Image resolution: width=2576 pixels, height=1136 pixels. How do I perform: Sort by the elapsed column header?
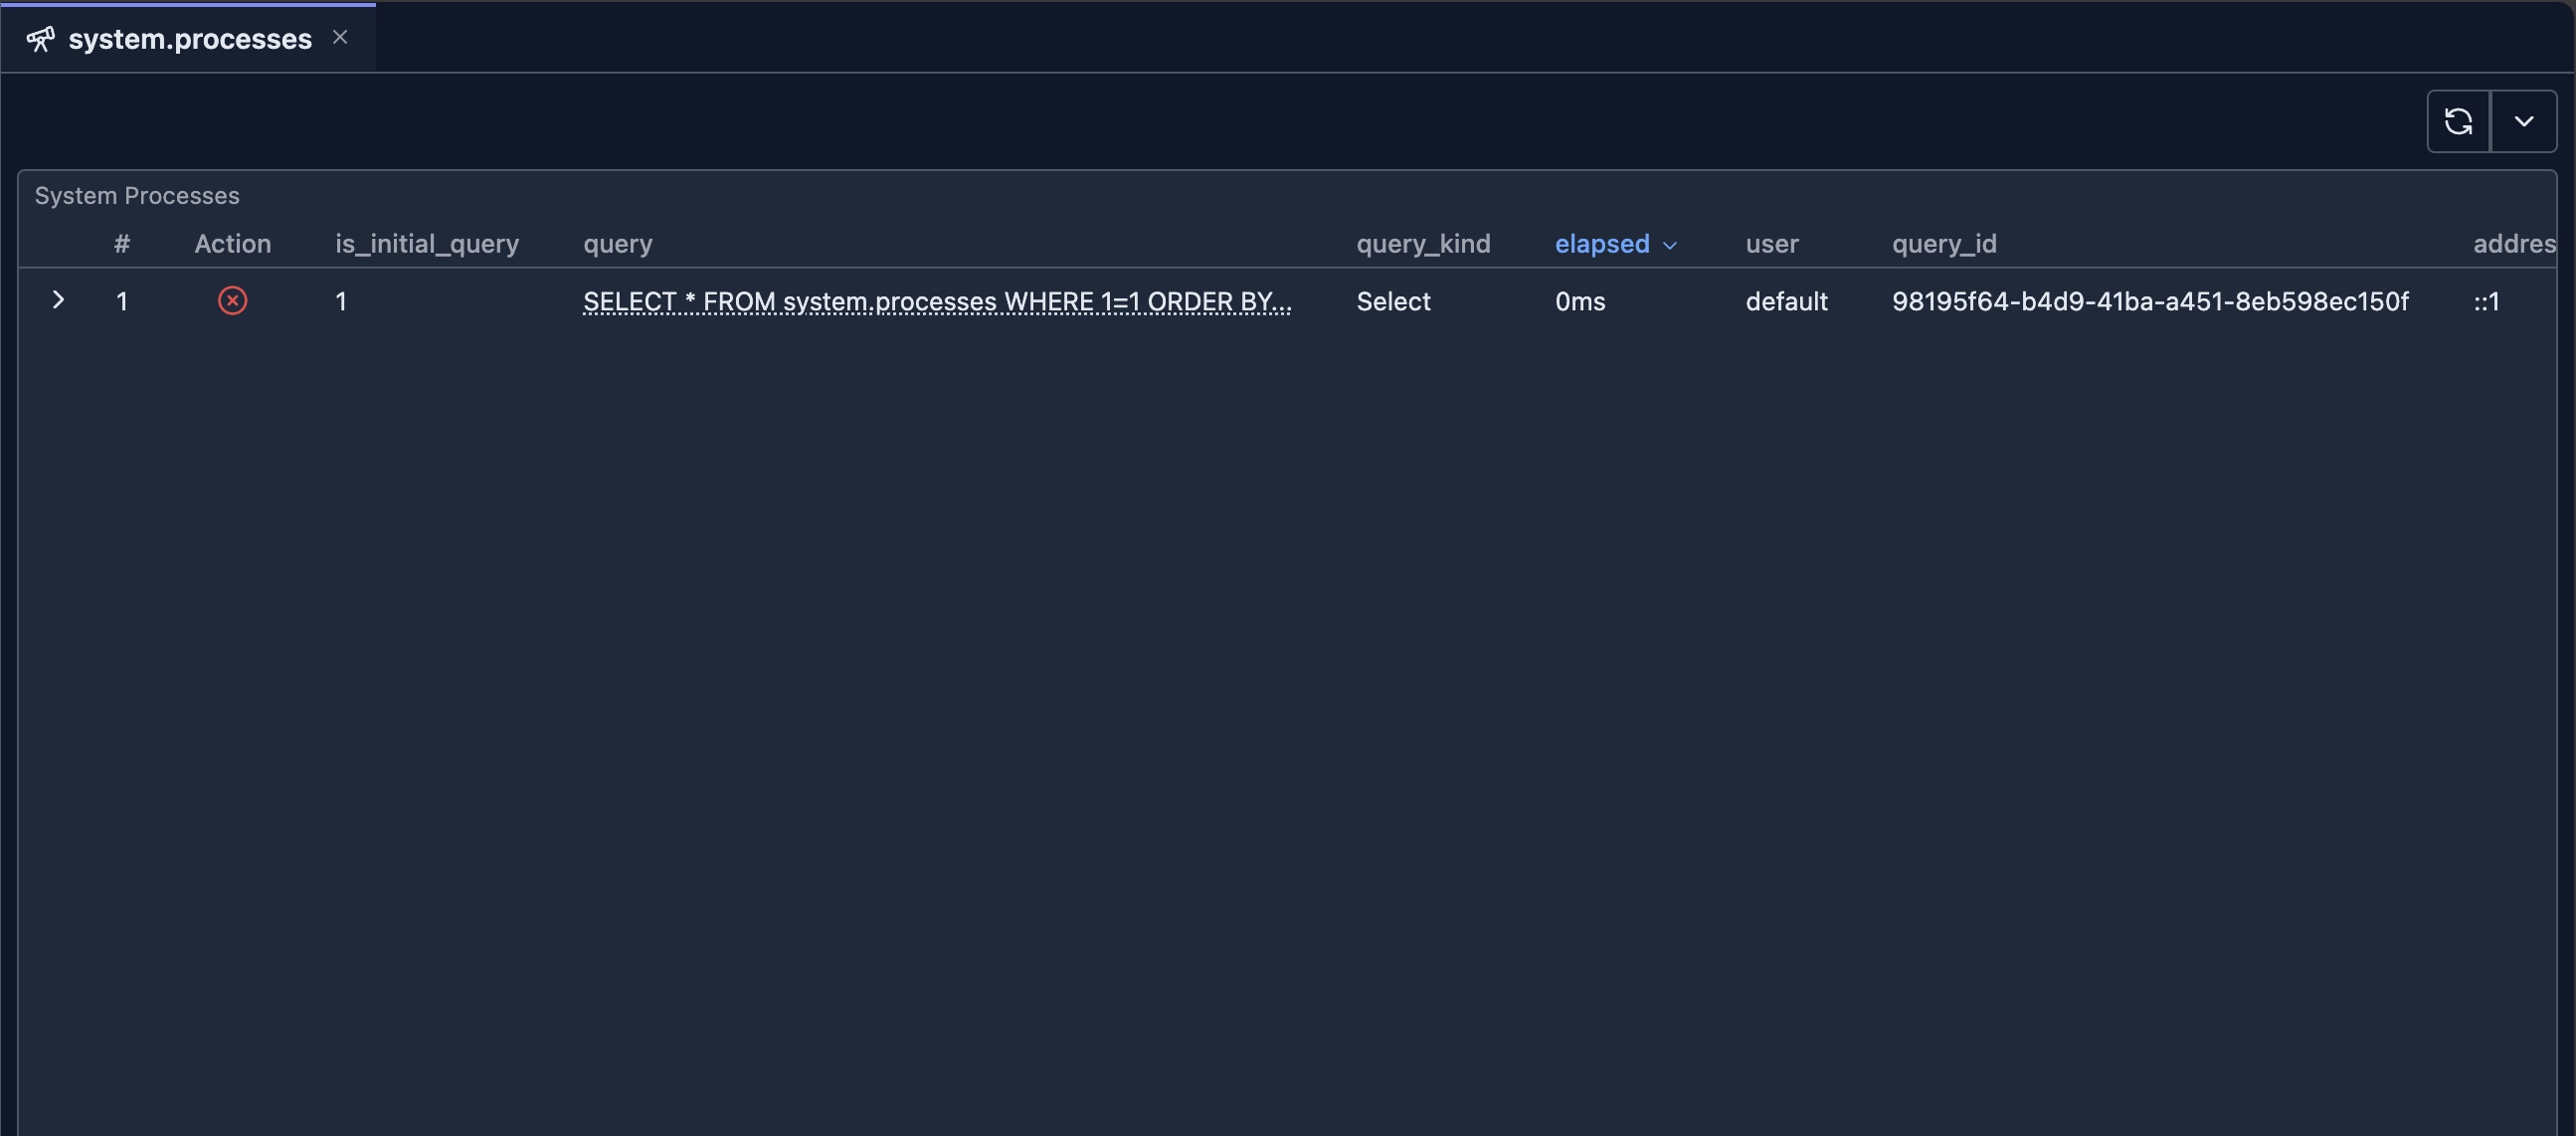pos(1601,244)
